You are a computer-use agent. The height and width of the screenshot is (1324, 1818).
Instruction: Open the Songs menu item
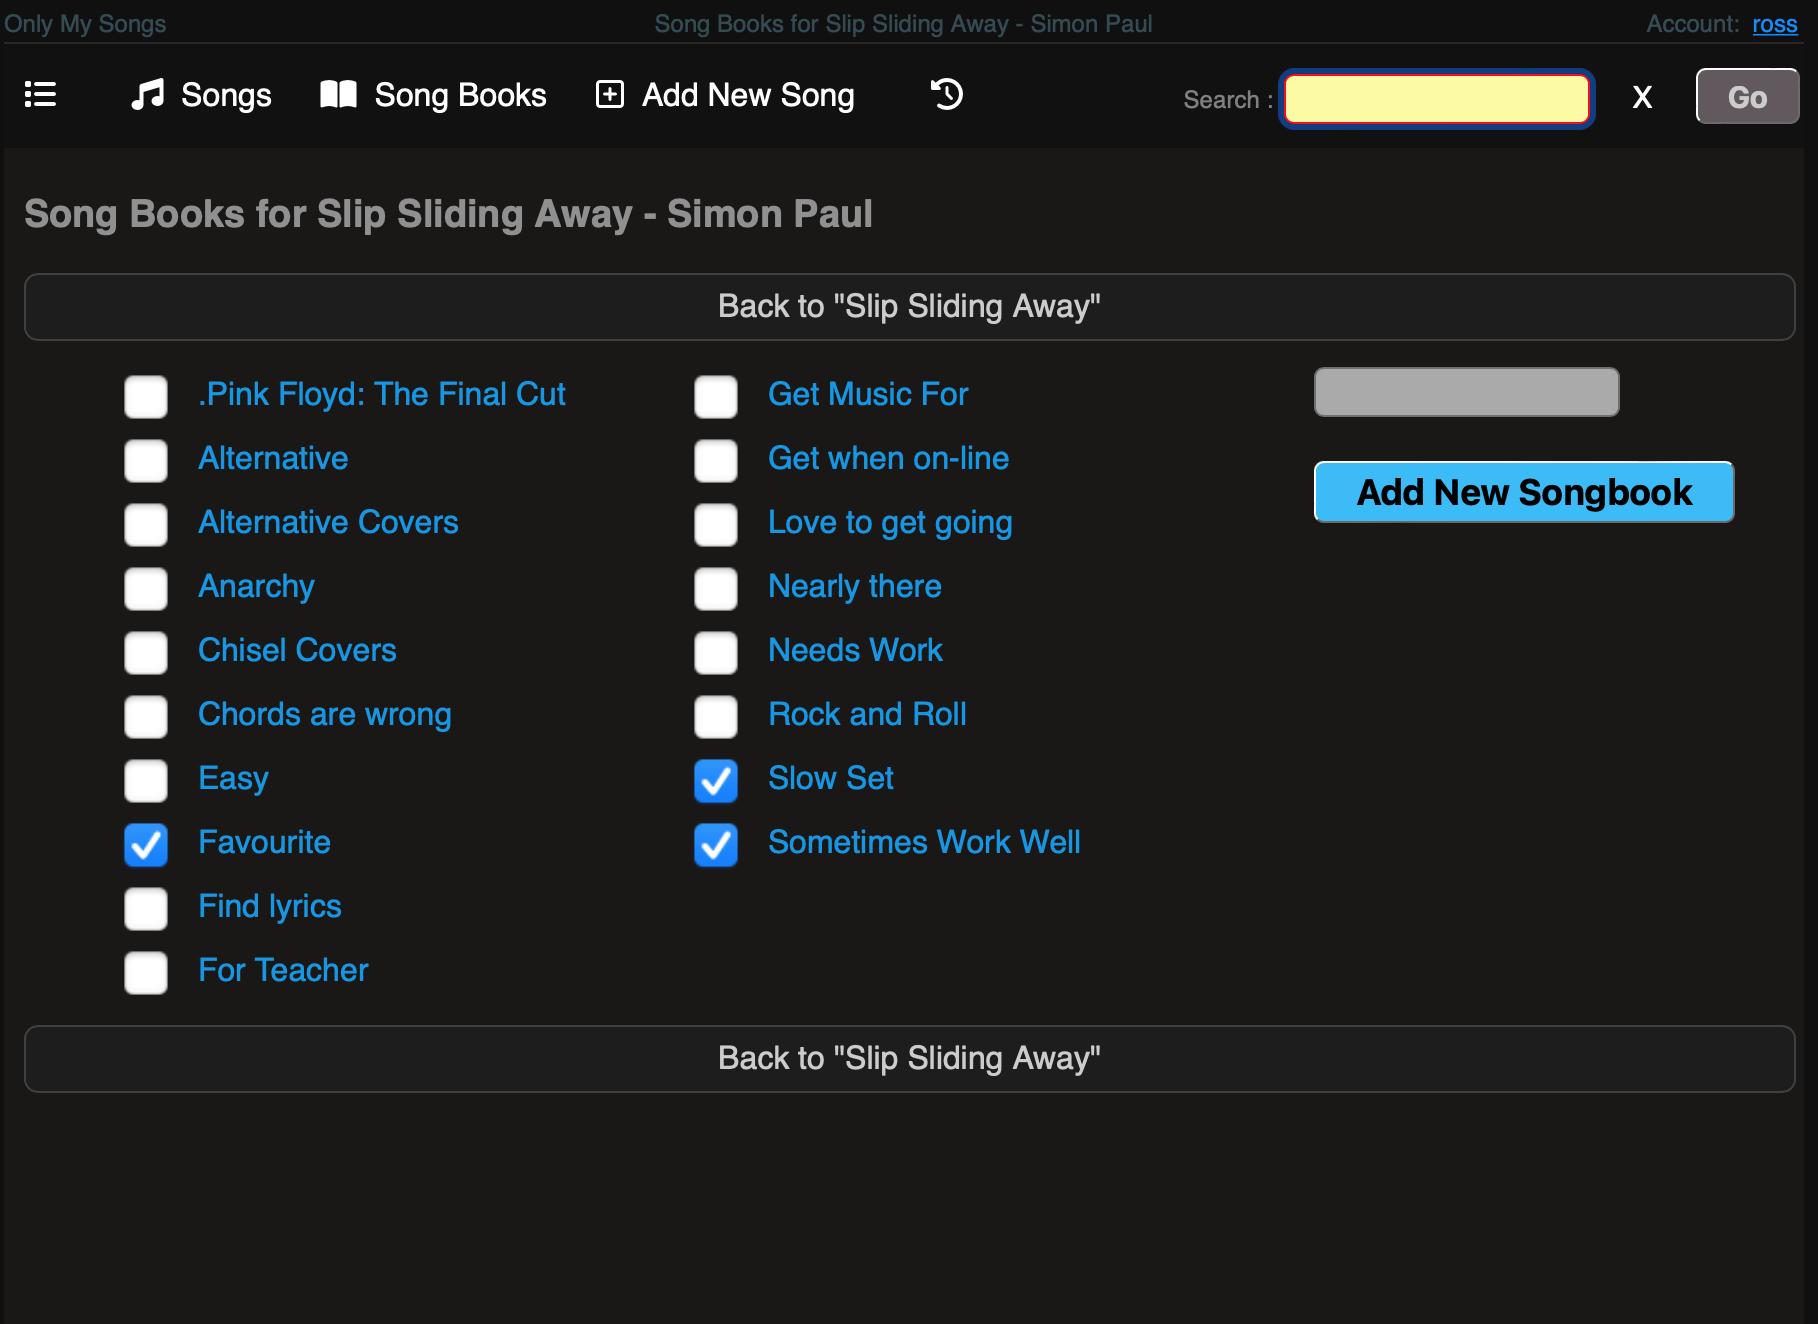tap(226, 95)
